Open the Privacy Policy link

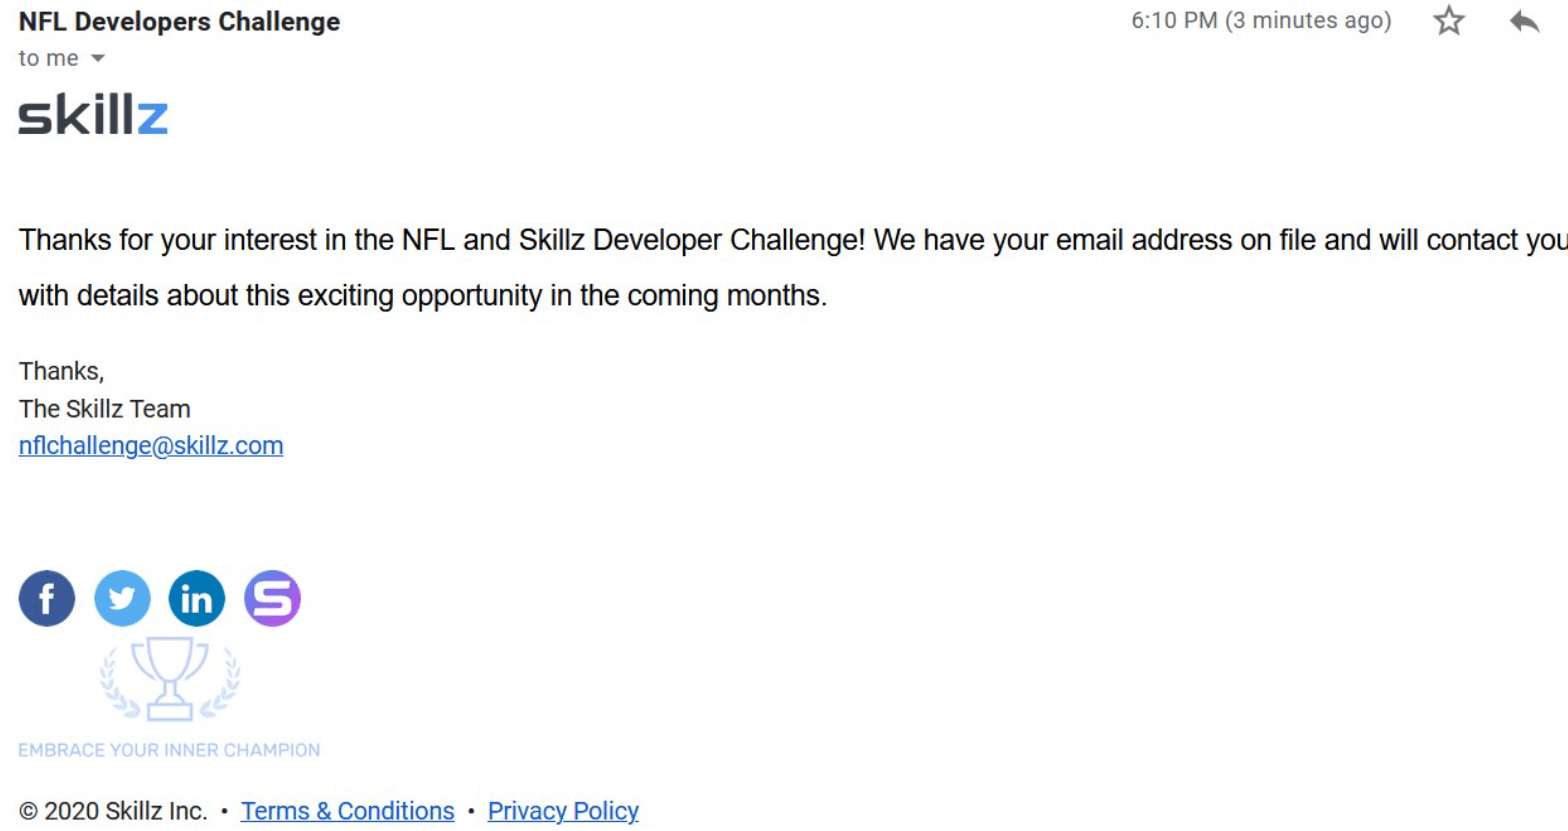point(563,811)
